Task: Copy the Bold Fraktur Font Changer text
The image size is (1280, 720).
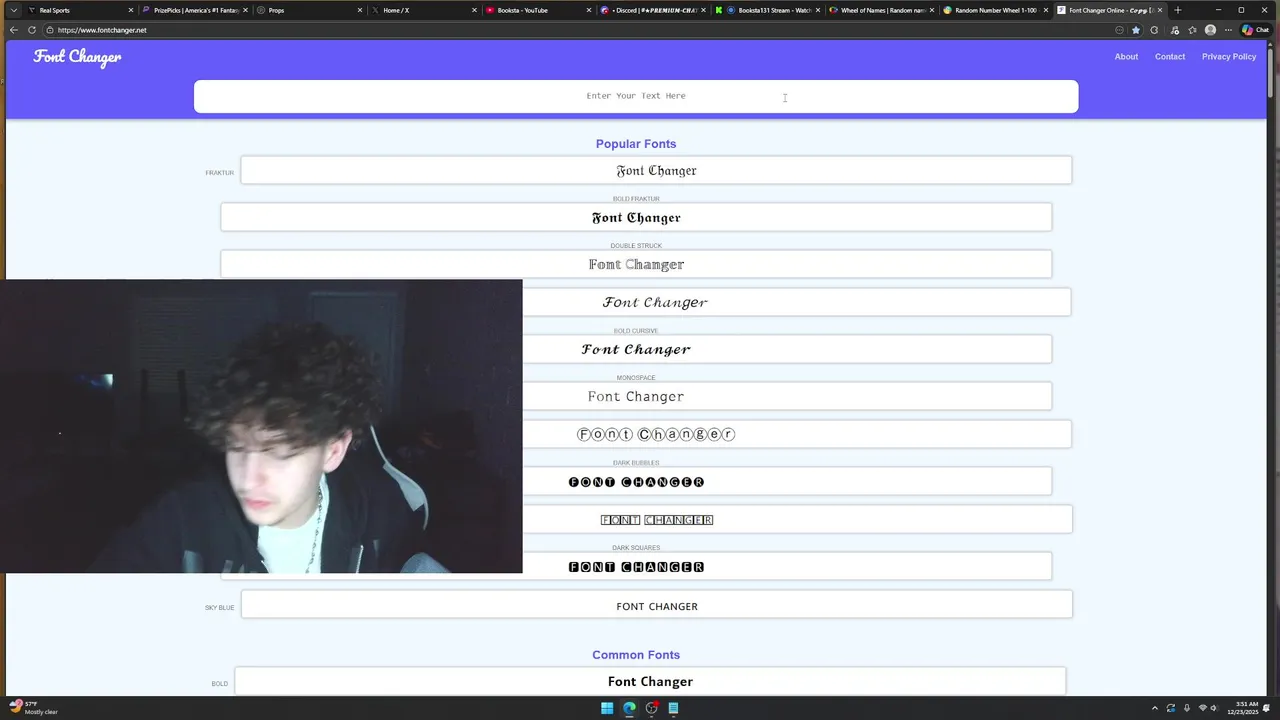Action: pos(636,217)
